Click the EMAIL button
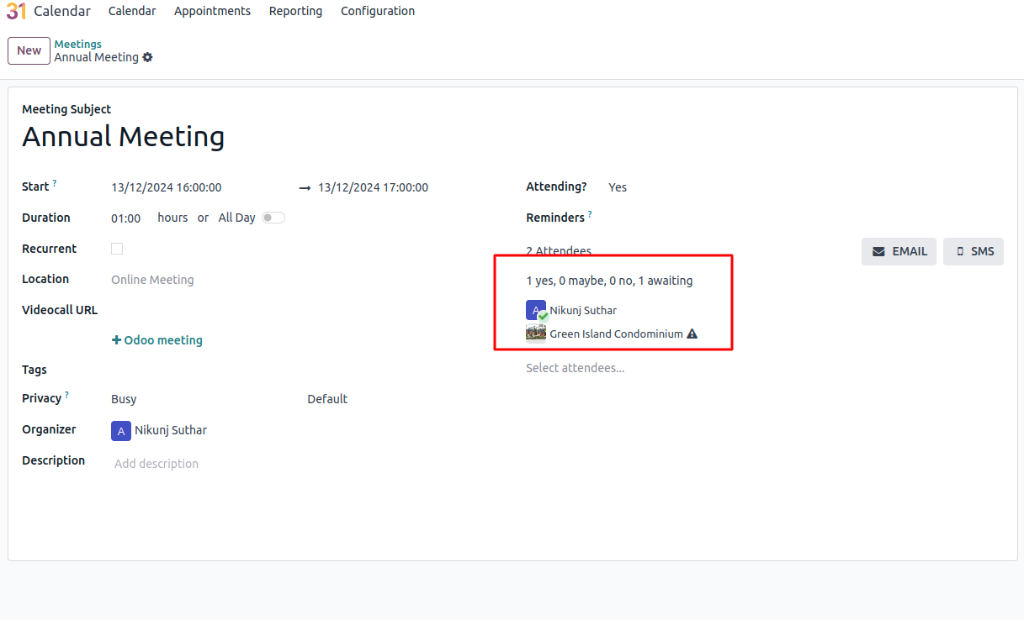Image resolution: width=1024 pixels, height=620 pixels. (898, 251)
